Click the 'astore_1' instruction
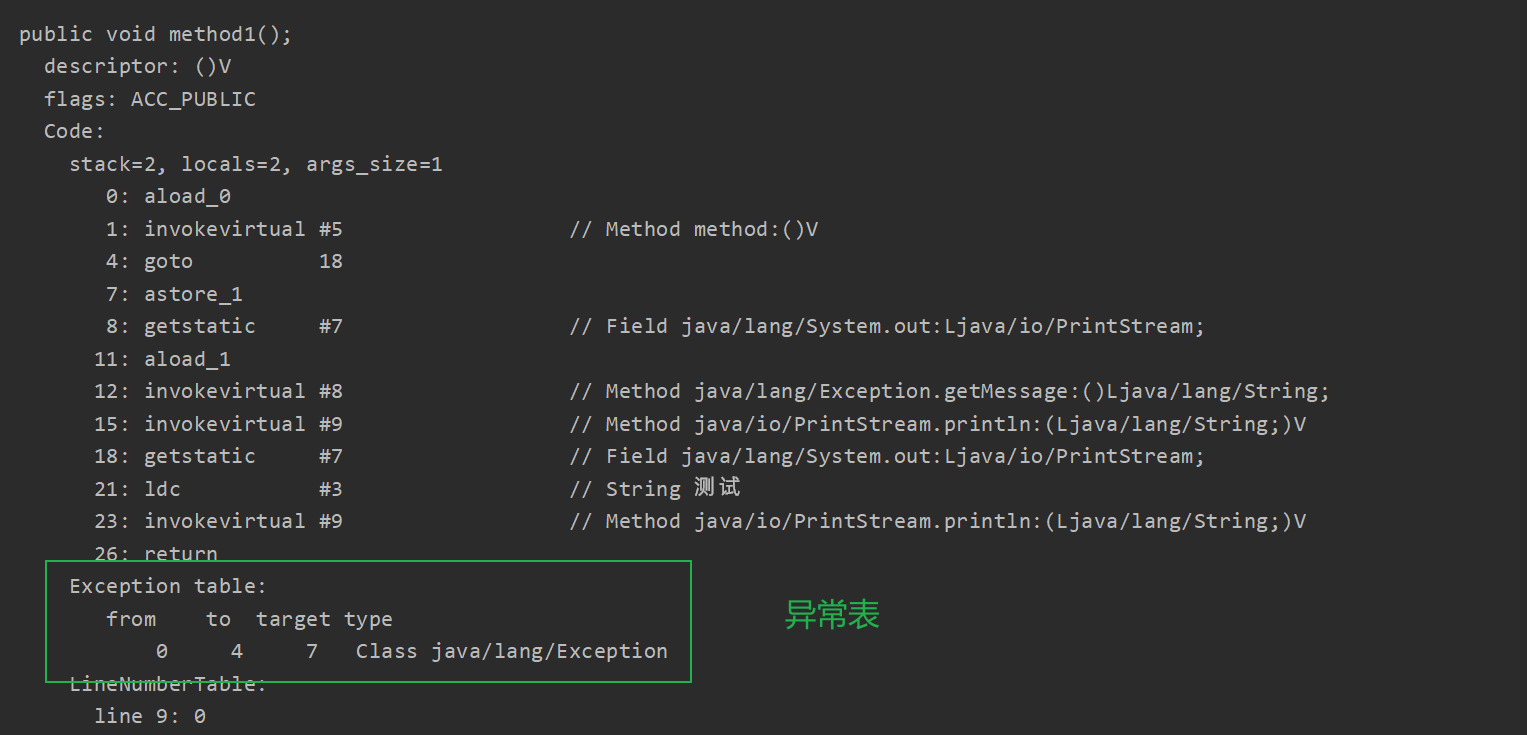1527x735 pixels. tap(193, 294)
